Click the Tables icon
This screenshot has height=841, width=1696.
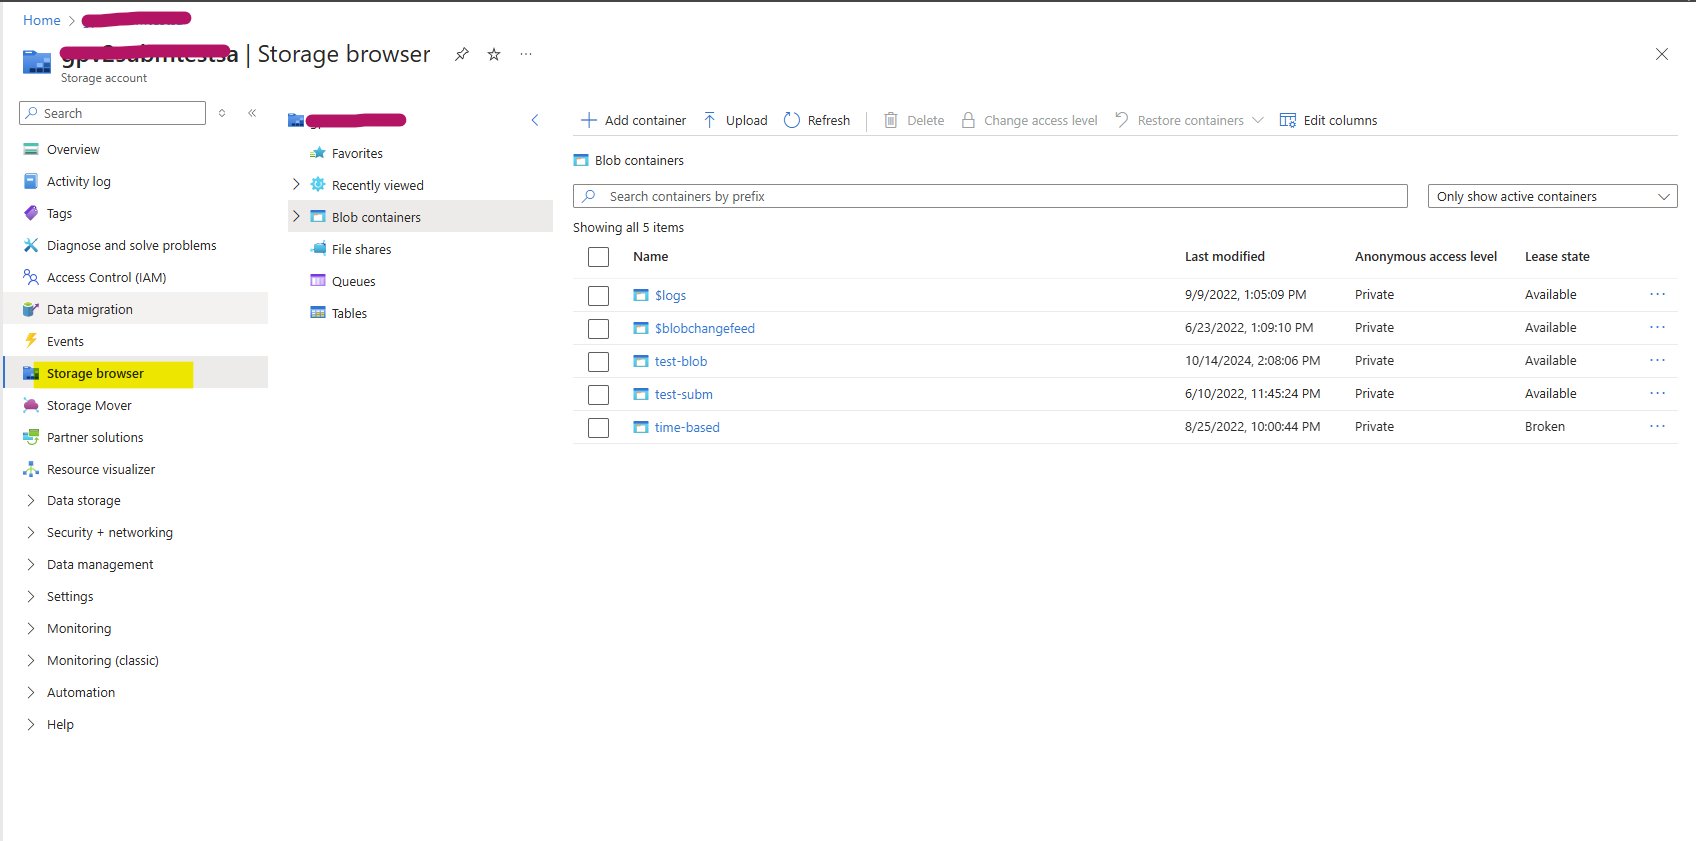[x=318, y=313]
